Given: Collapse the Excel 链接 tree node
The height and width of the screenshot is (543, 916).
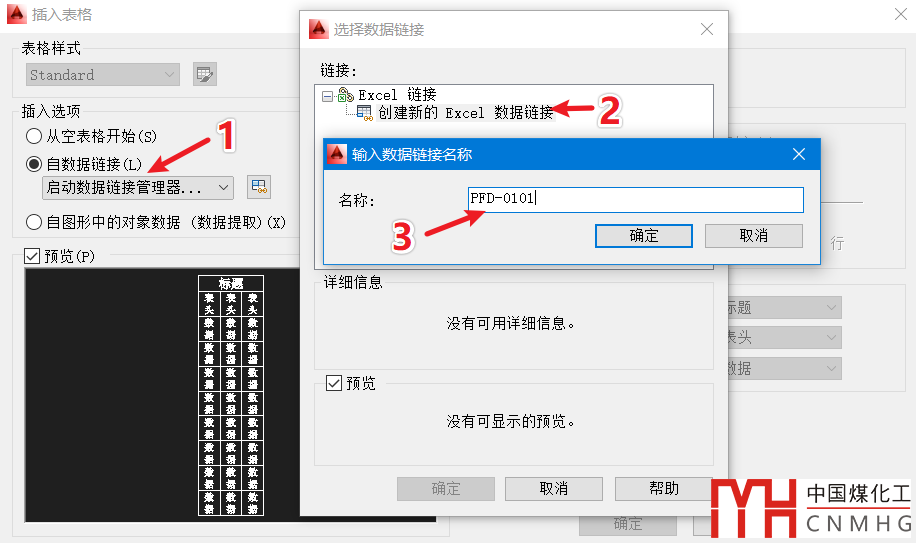Looking at the screenshot, I should coord(328,96).
